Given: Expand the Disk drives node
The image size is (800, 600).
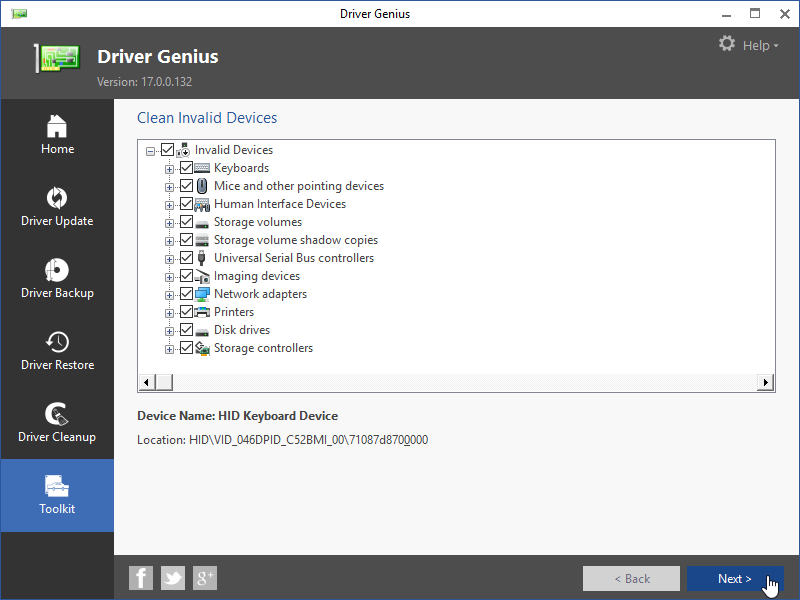Looking at the screenshot, I should tap(169, 331).
